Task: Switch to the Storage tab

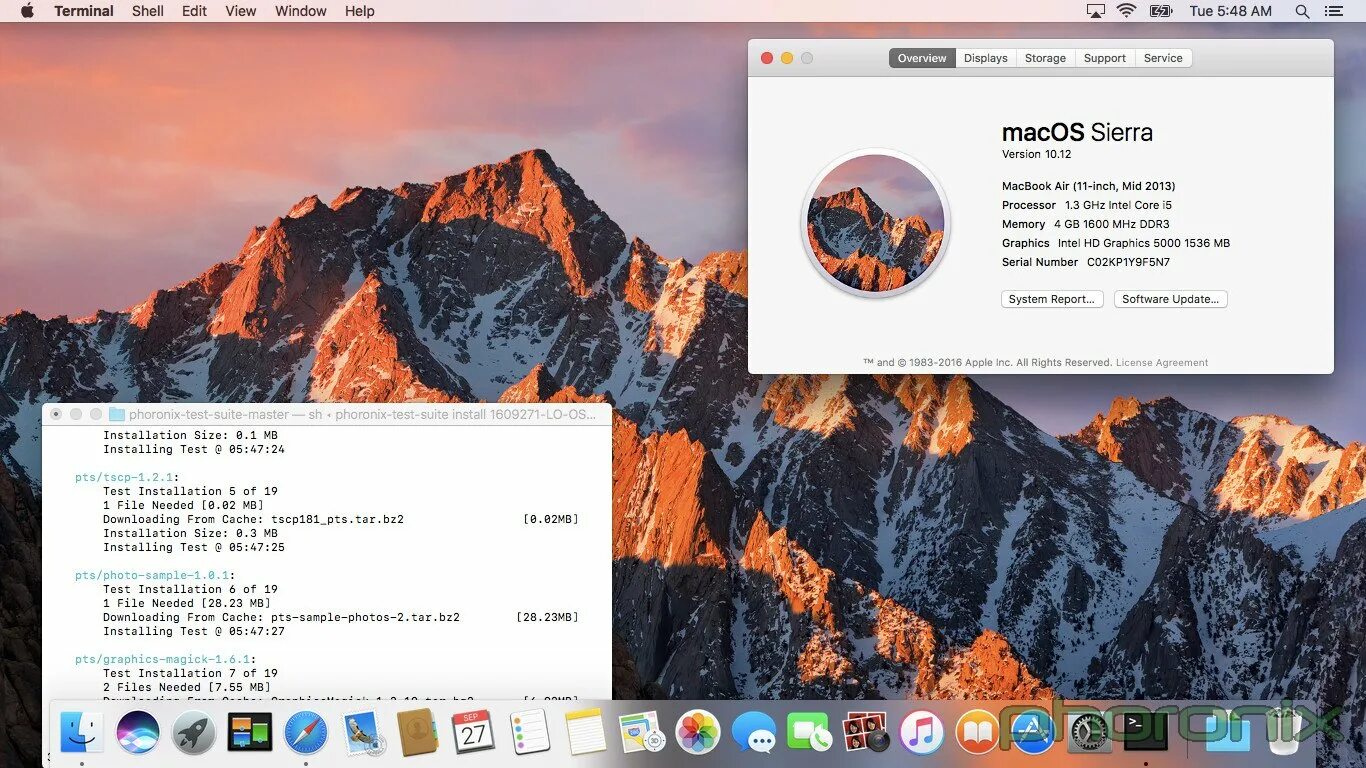Action: point(1045,58)
